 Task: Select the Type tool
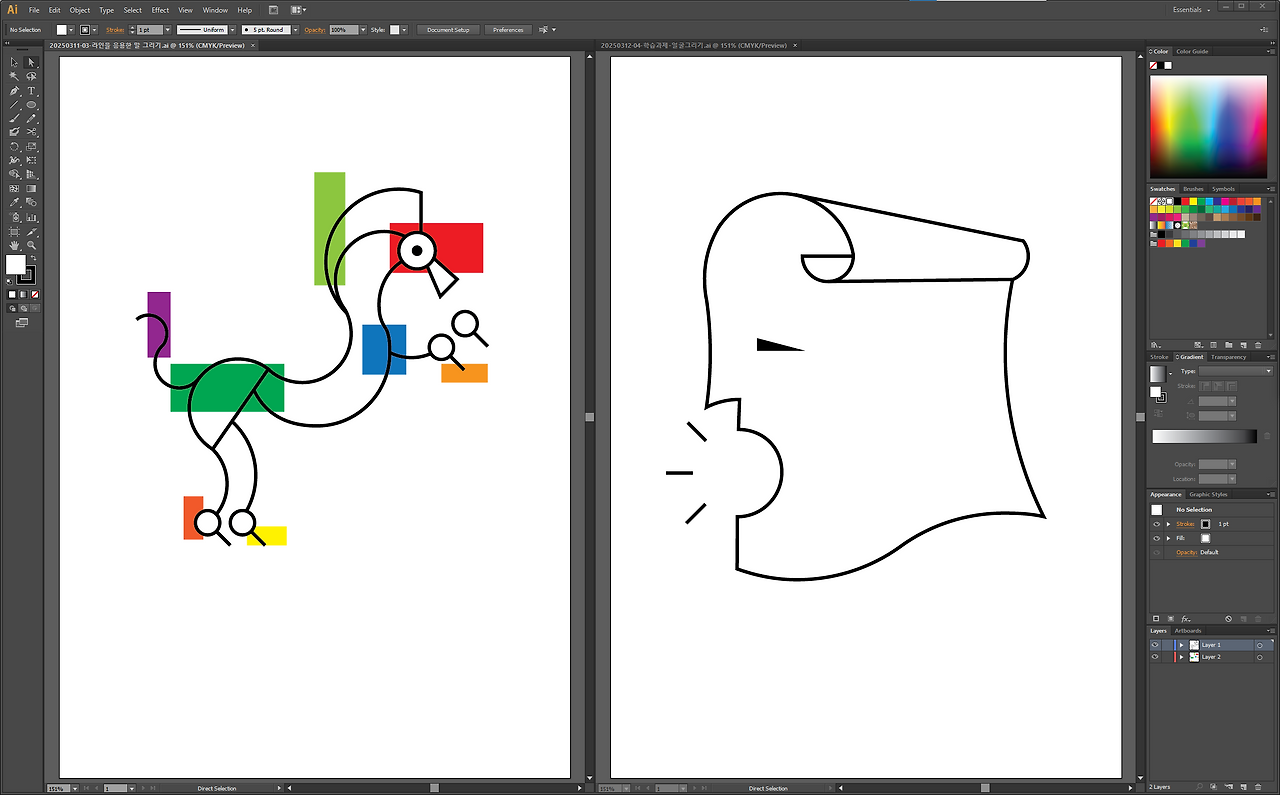click(31, 90)
